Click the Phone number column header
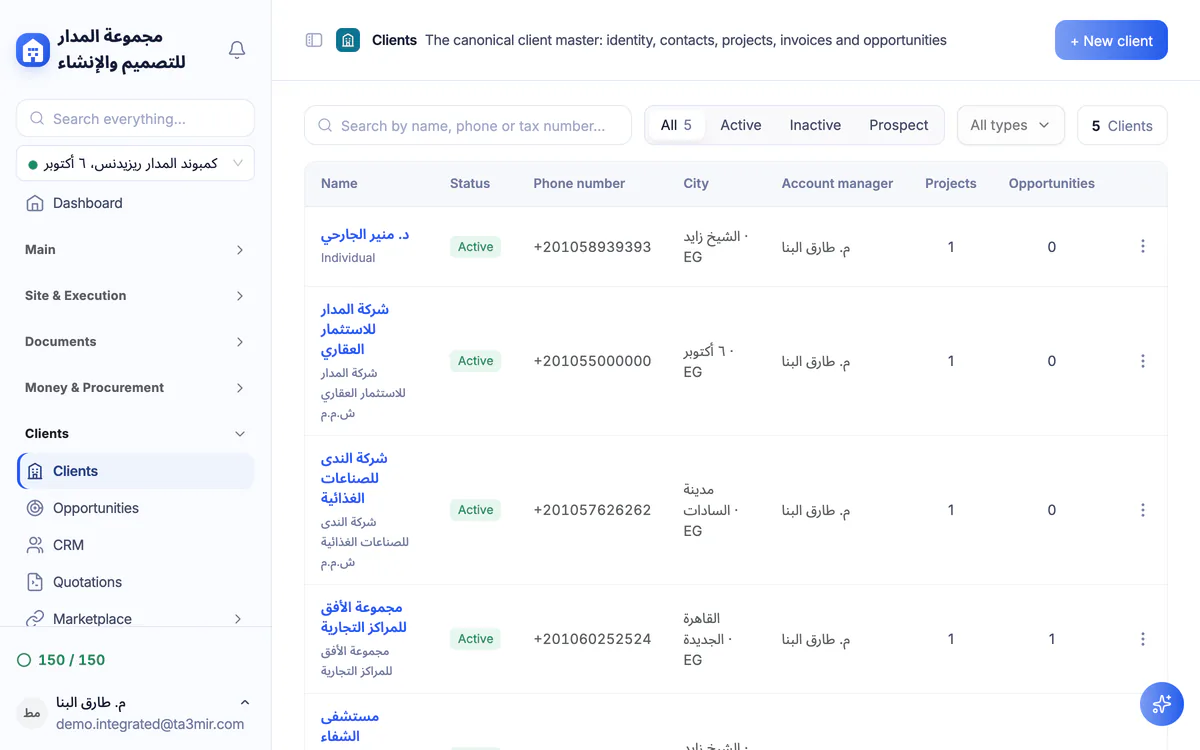This screenshot has height=750, width=1200. point(579,183)
